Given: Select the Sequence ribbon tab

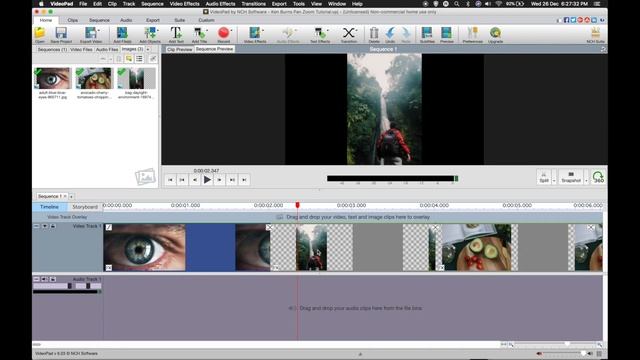Looking at the screenshot, I should tap(99, 20).
